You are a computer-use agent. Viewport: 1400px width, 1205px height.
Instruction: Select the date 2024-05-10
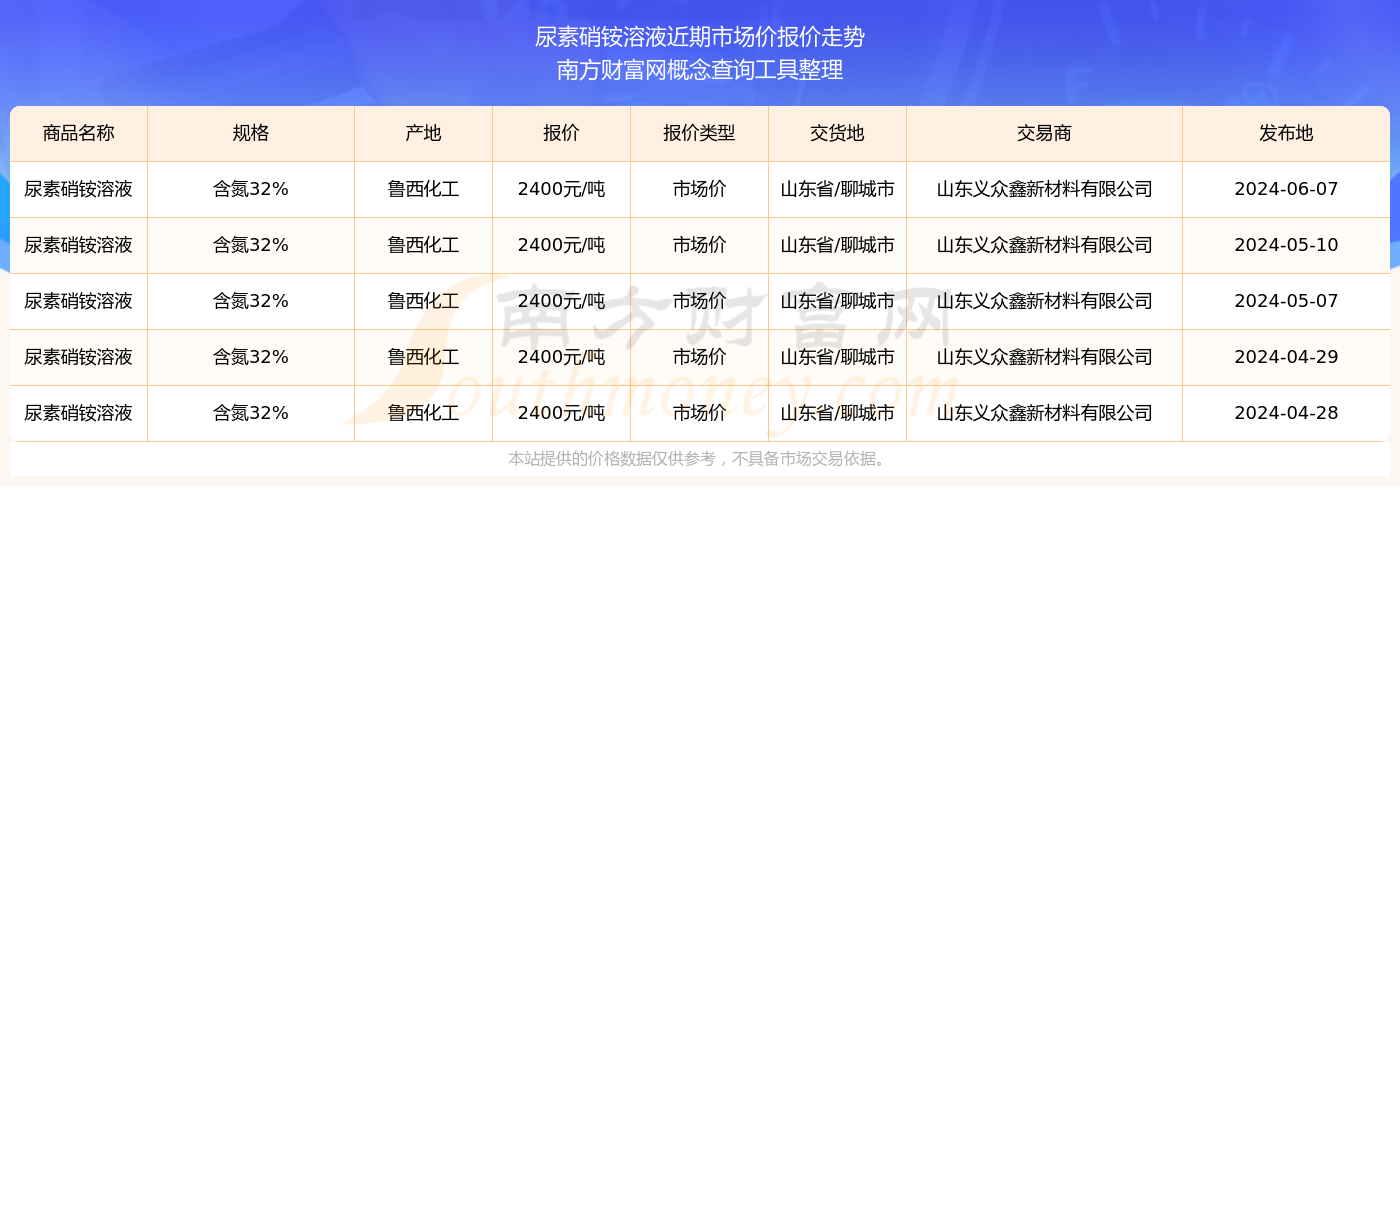[1286, 245]
